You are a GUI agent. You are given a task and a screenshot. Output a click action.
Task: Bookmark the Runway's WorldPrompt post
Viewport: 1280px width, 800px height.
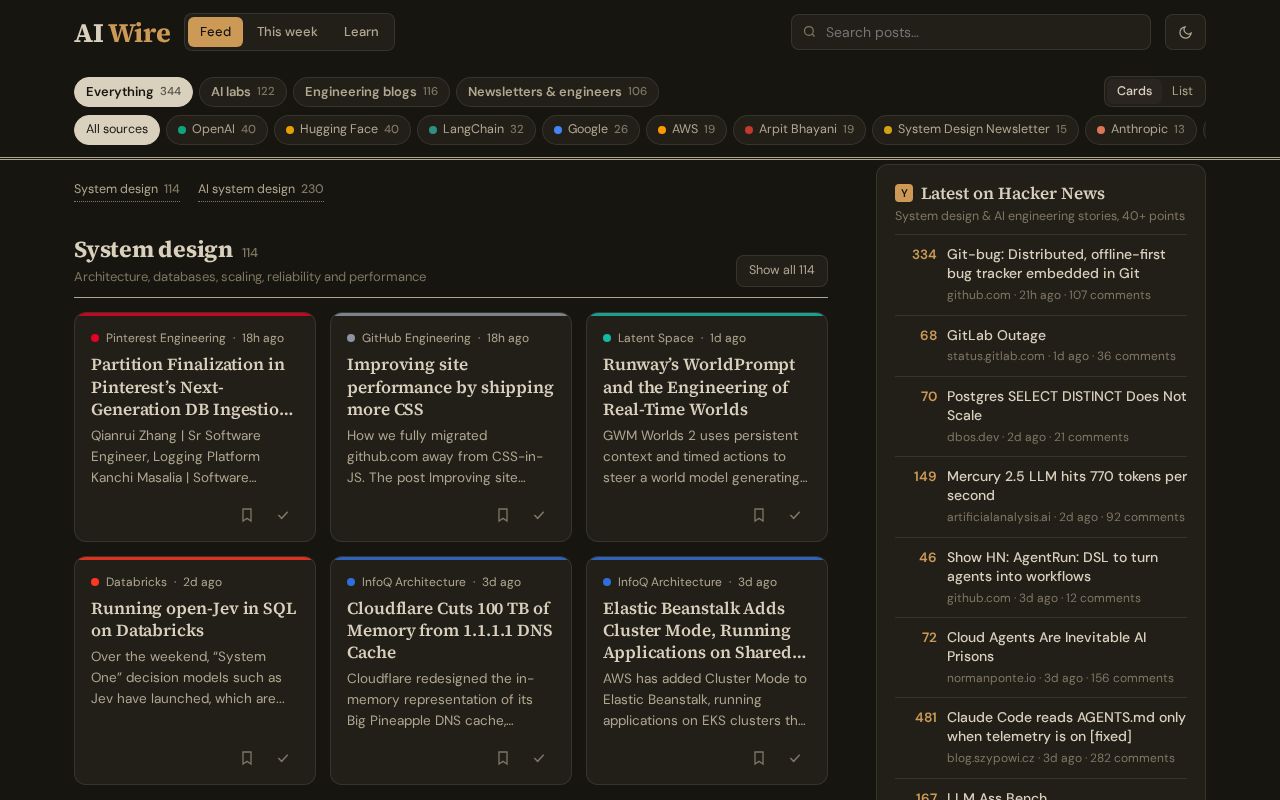(759, 515)
